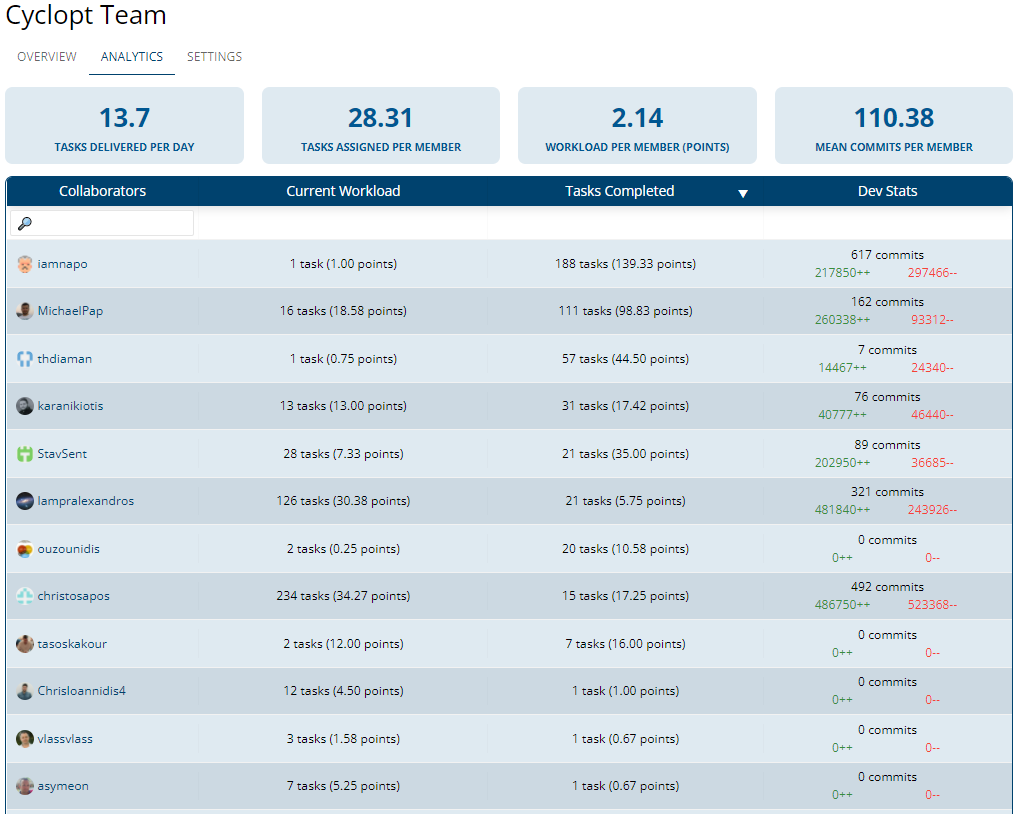
Task: Select '126 tasks (30.38 points)' cell
Action: [343, 501]
